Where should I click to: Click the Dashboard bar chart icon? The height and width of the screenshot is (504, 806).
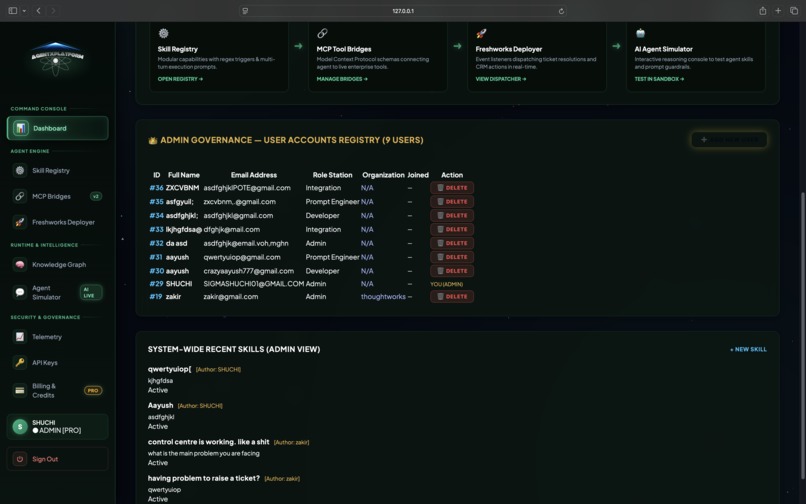pyautogui.click(x=21, y=128)
